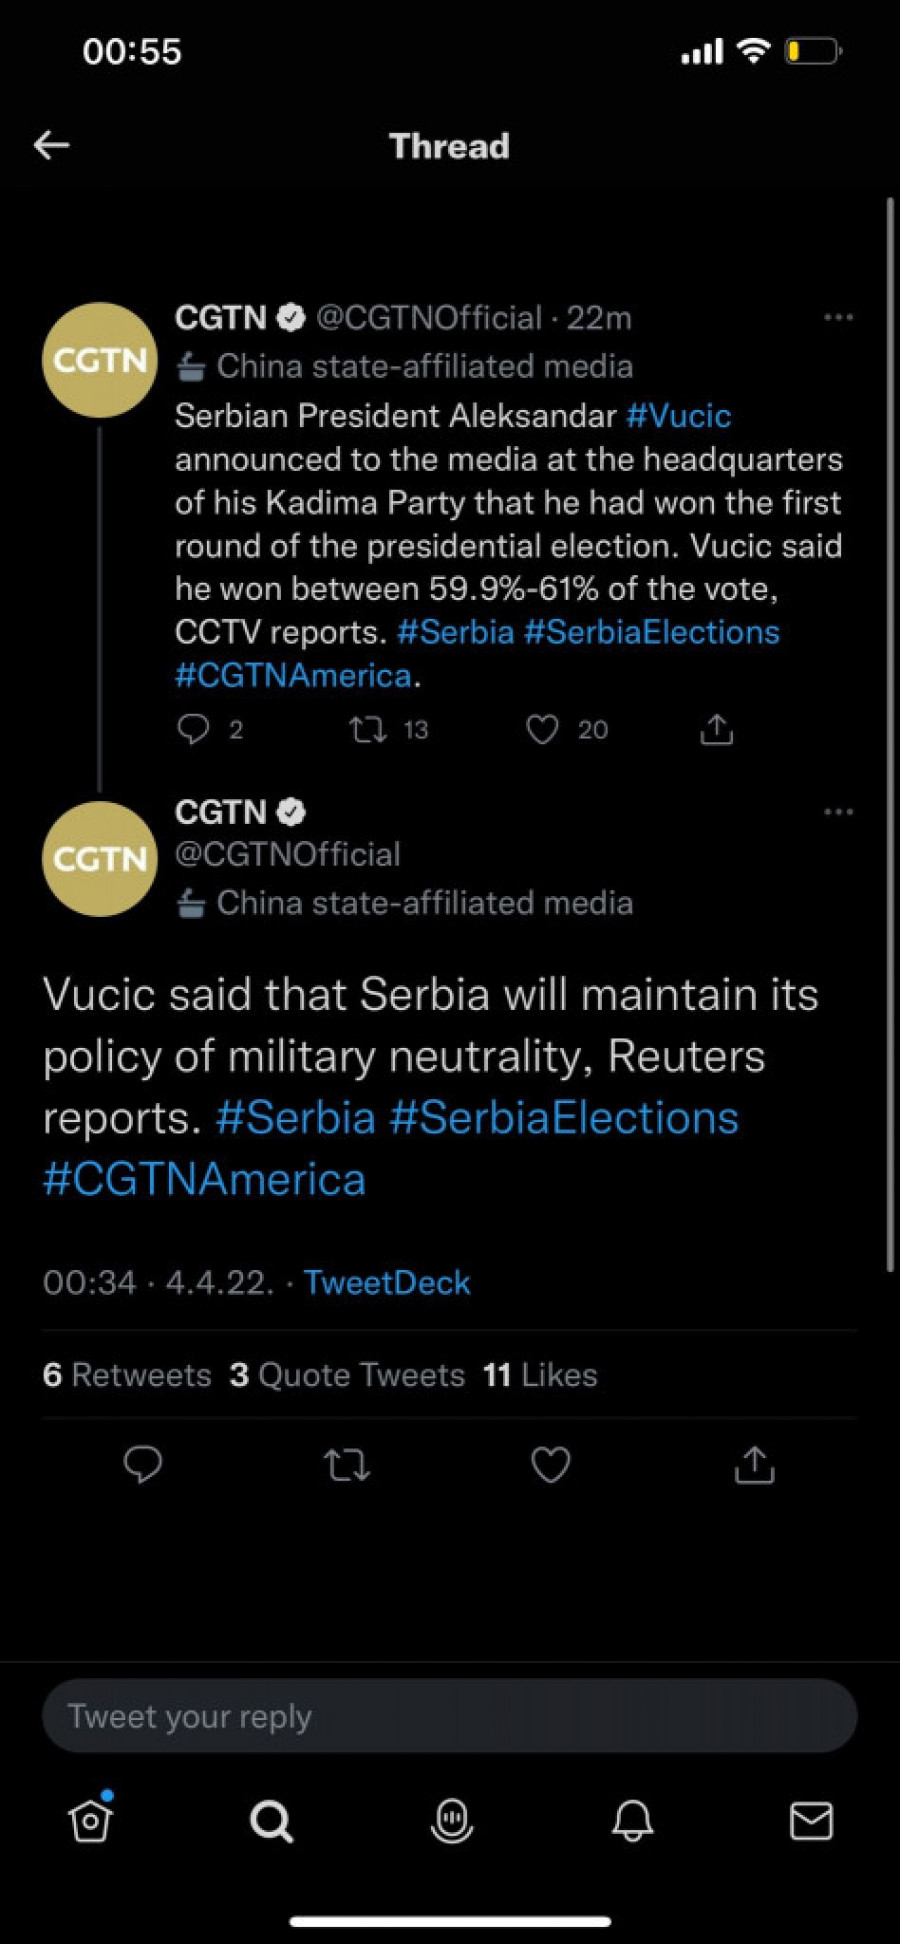
Task: Reply to the main tweet
Action: pos(143,1465)
